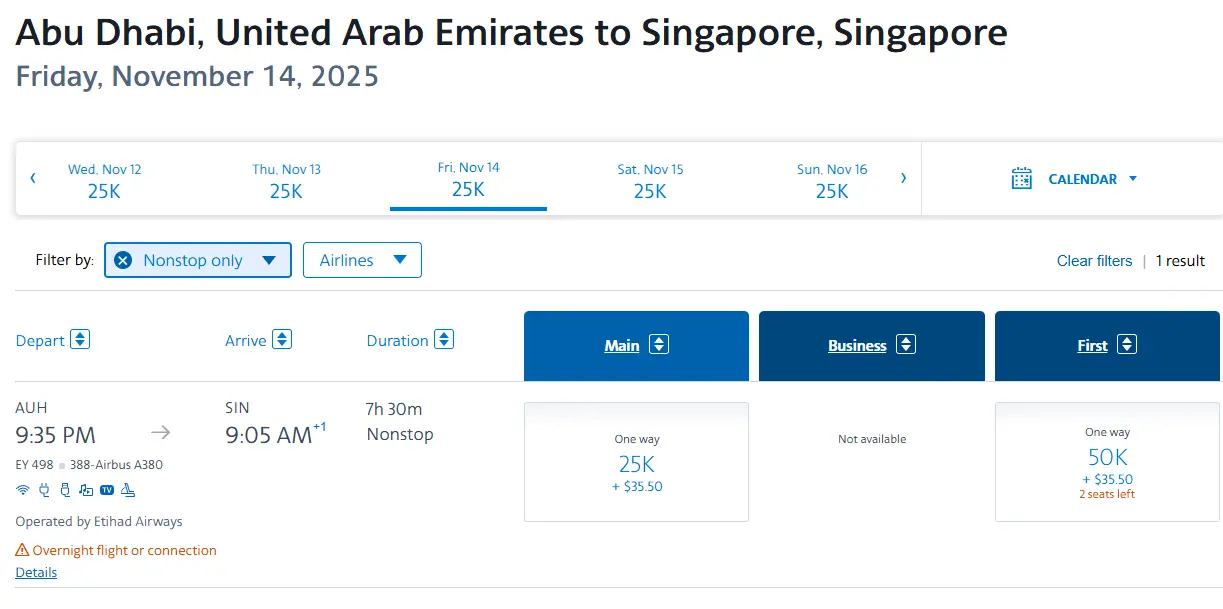
Task: Sort Main cabin prices with arrow icon
Action: tap(658, 345)
